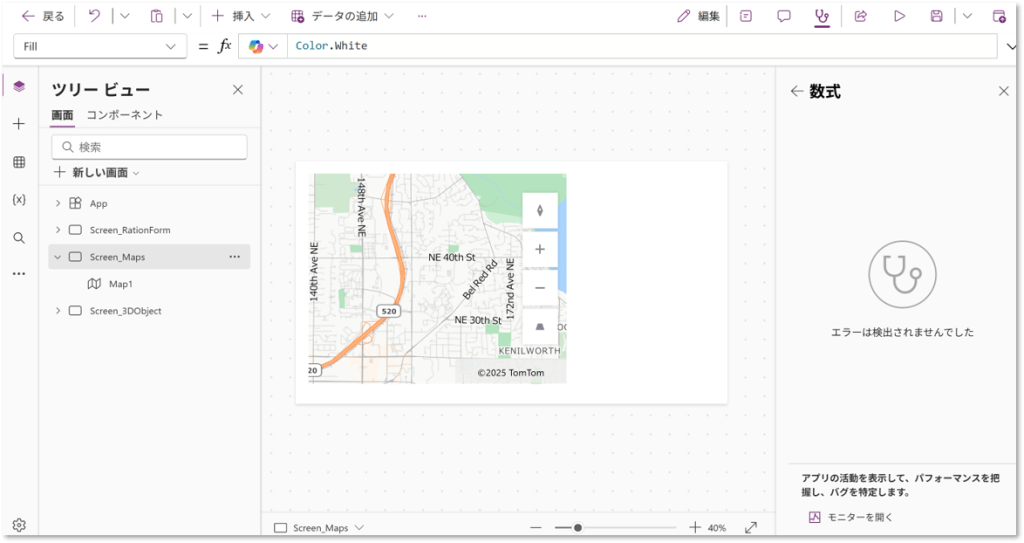This screenshot has width=1024, height=543.
Task: Click the 検索 search field
Action: 150,147
